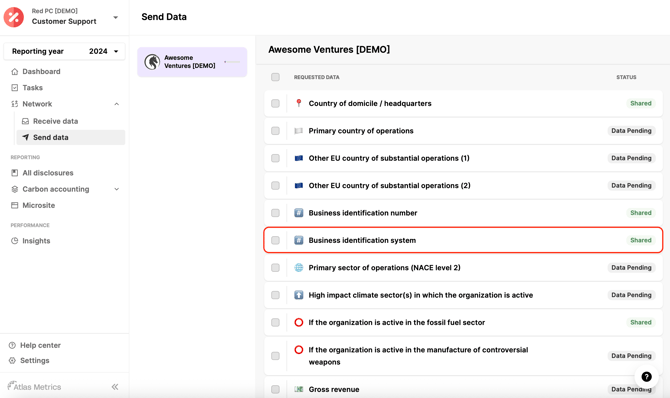Click the Tasks checkbox icon in sidebar

[15, 88]
